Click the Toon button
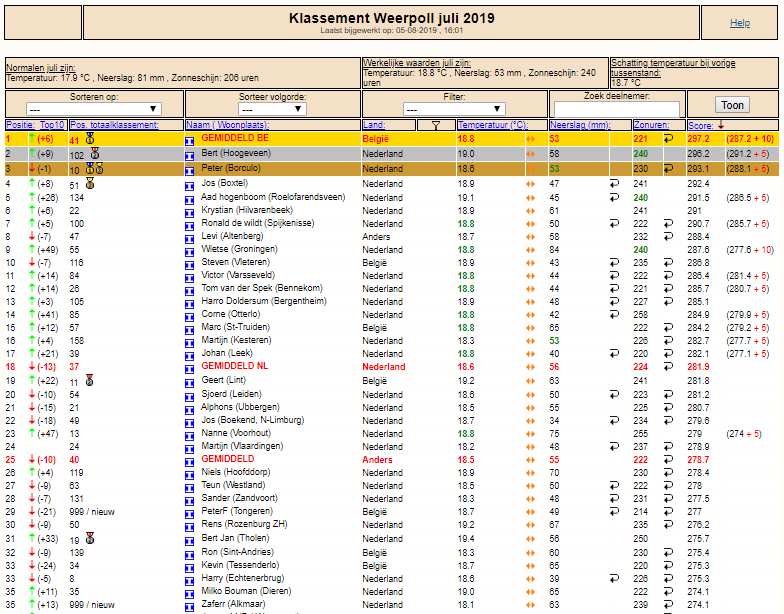 click(x=732, y=105)
